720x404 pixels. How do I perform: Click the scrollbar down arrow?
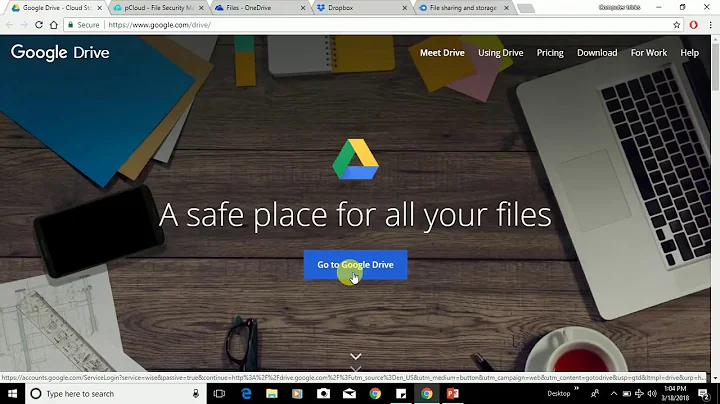[x=715, y=378]
